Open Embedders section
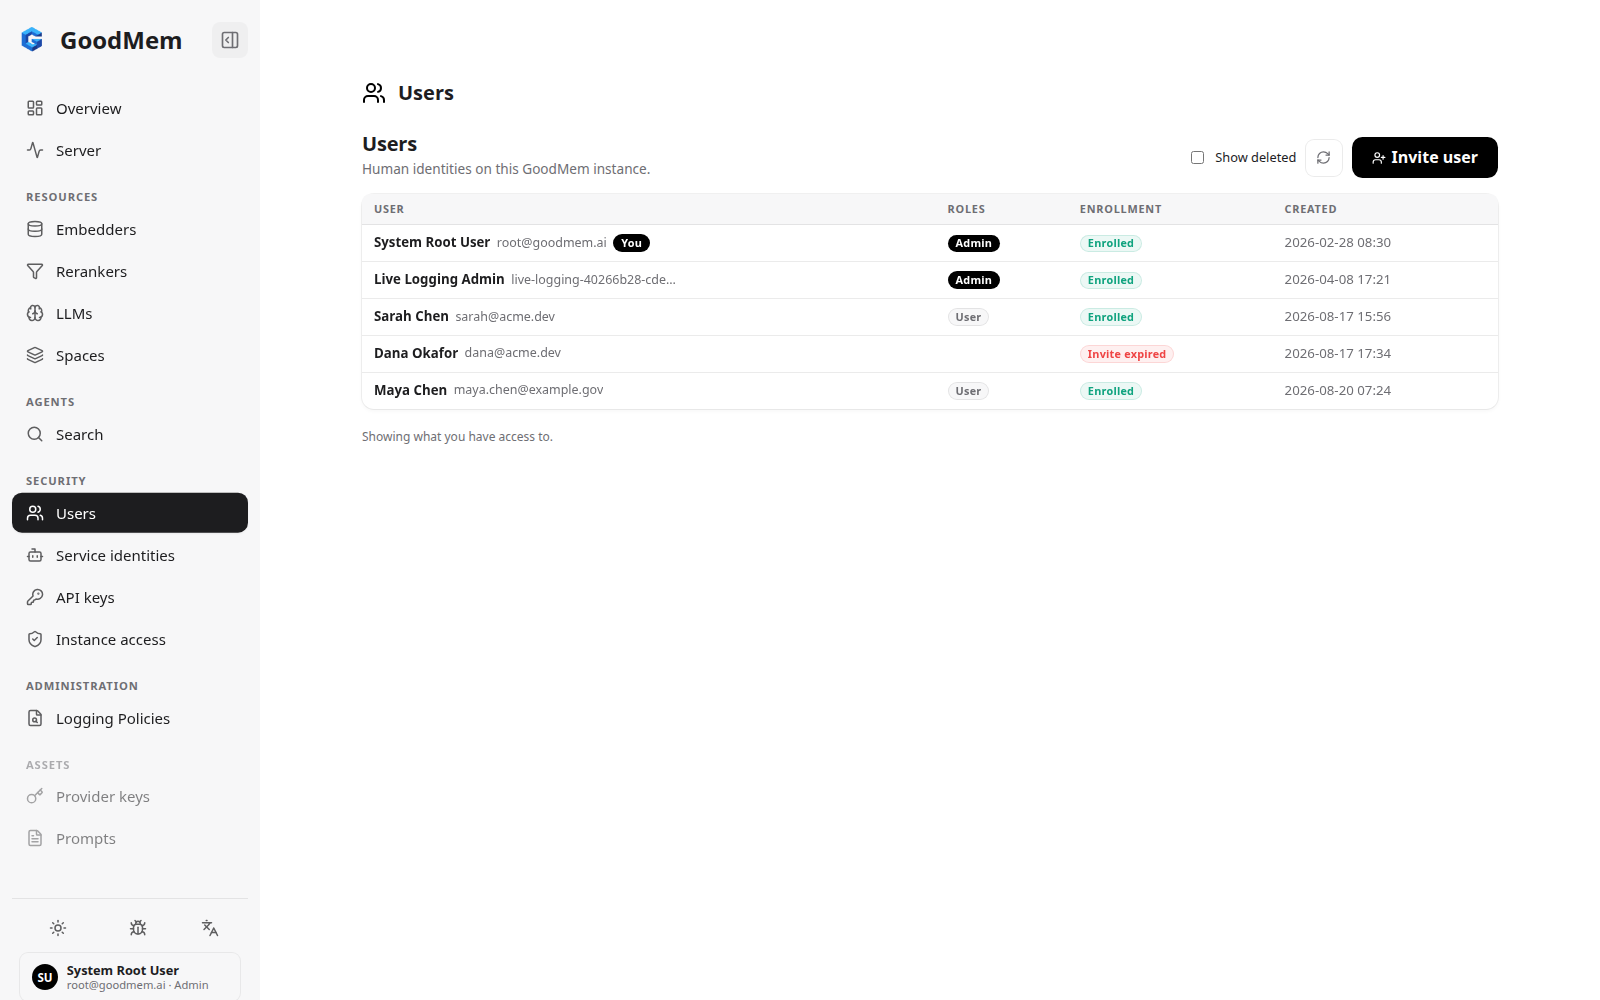Screen dimensions: 1600x1000 click(130, 229)
